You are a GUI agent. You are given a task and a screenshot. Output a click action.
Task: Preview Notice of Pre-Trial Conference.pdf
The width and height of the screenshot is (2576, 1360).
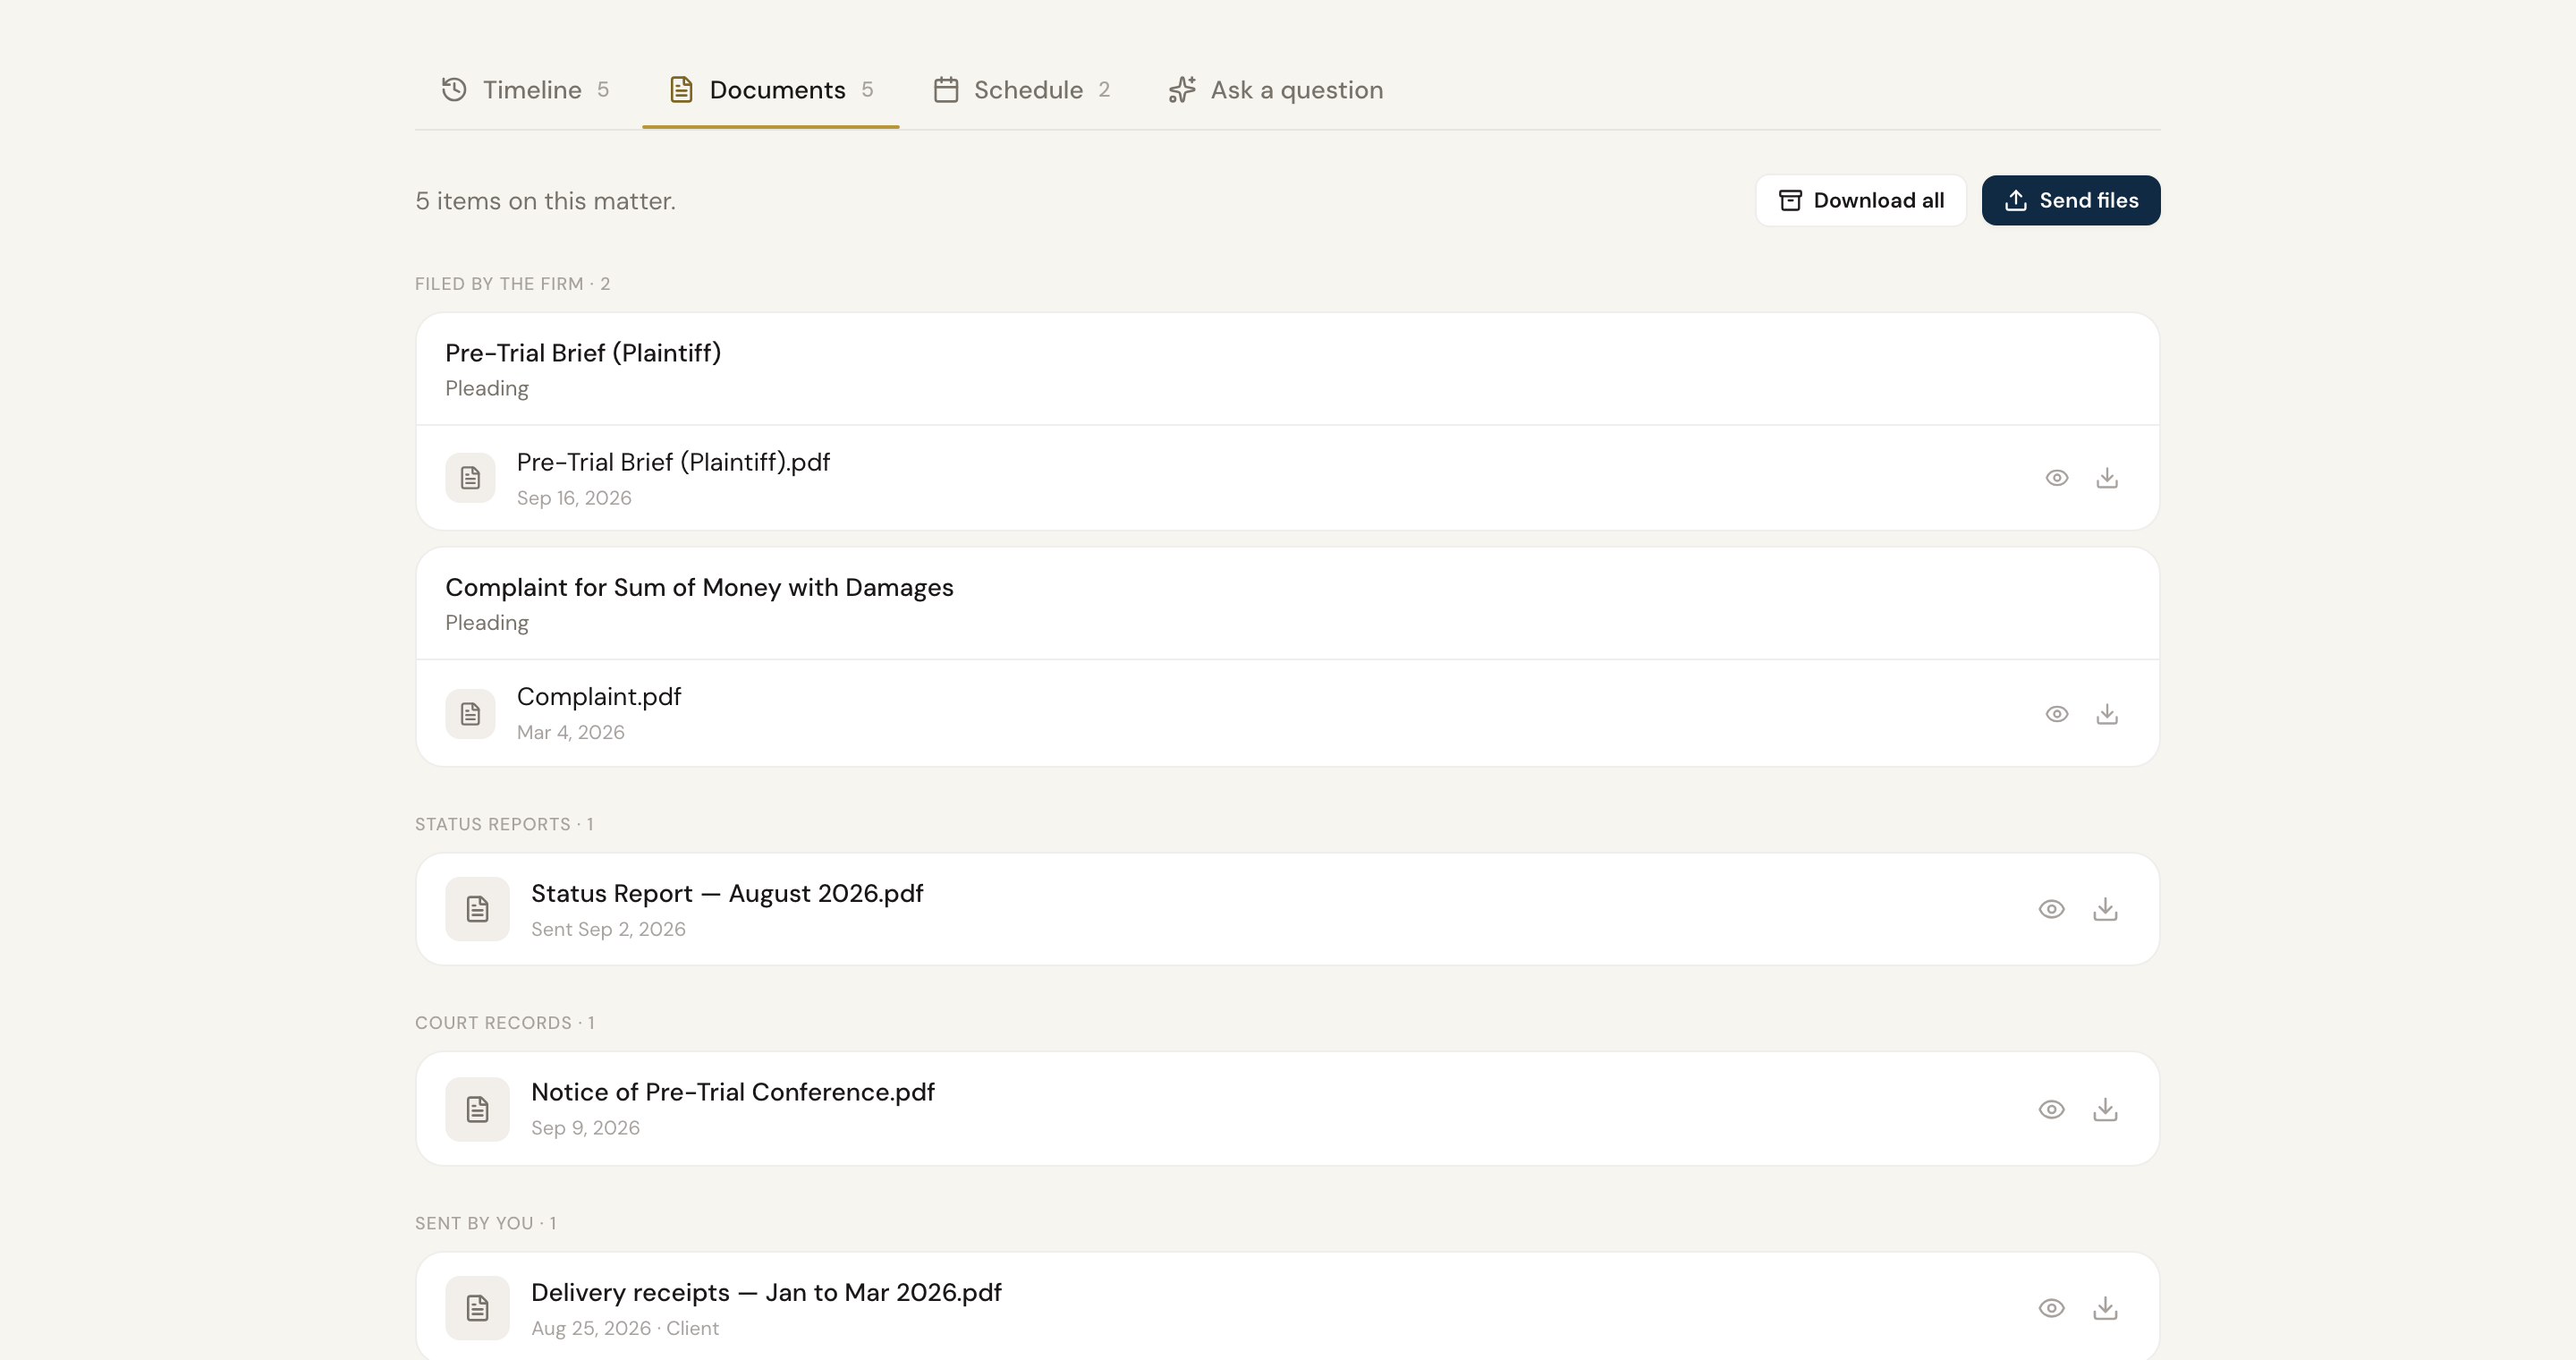point(2051,1109)
